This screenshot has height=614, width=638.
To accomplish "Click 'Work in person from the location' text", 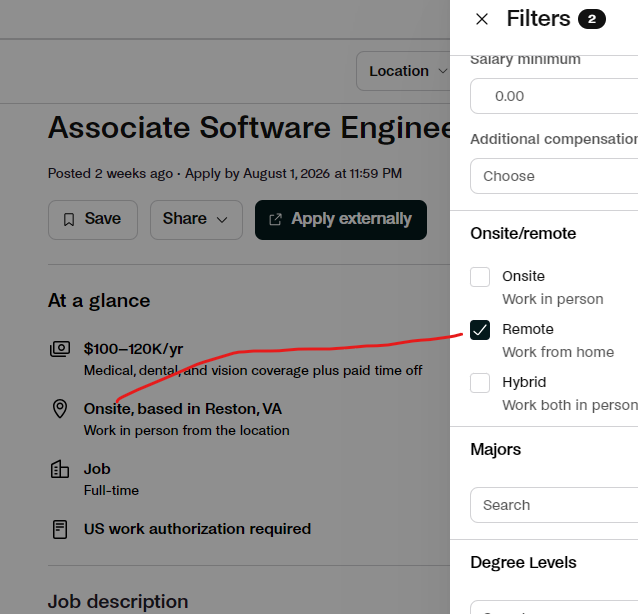I will tap(186, 430).
